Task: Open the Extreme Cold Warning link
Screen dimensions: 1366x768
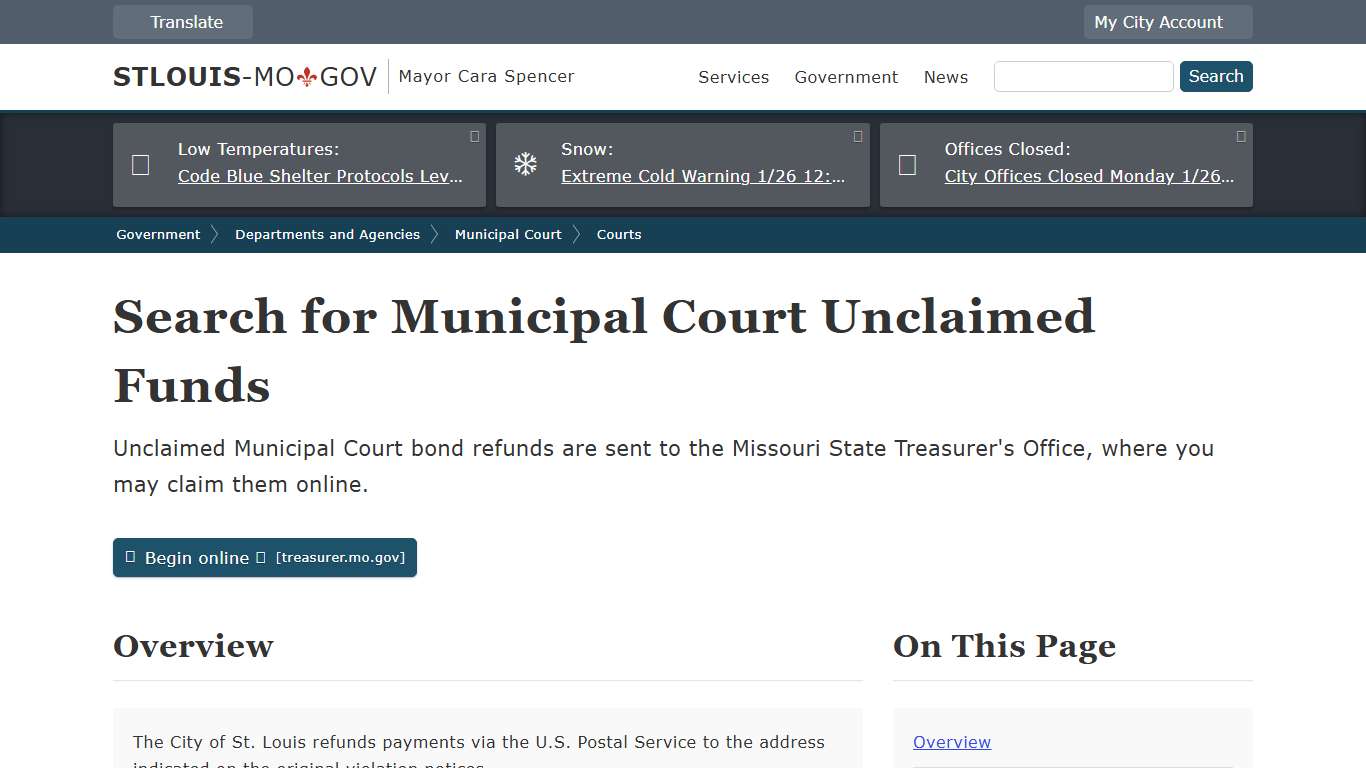Action: 704,176
